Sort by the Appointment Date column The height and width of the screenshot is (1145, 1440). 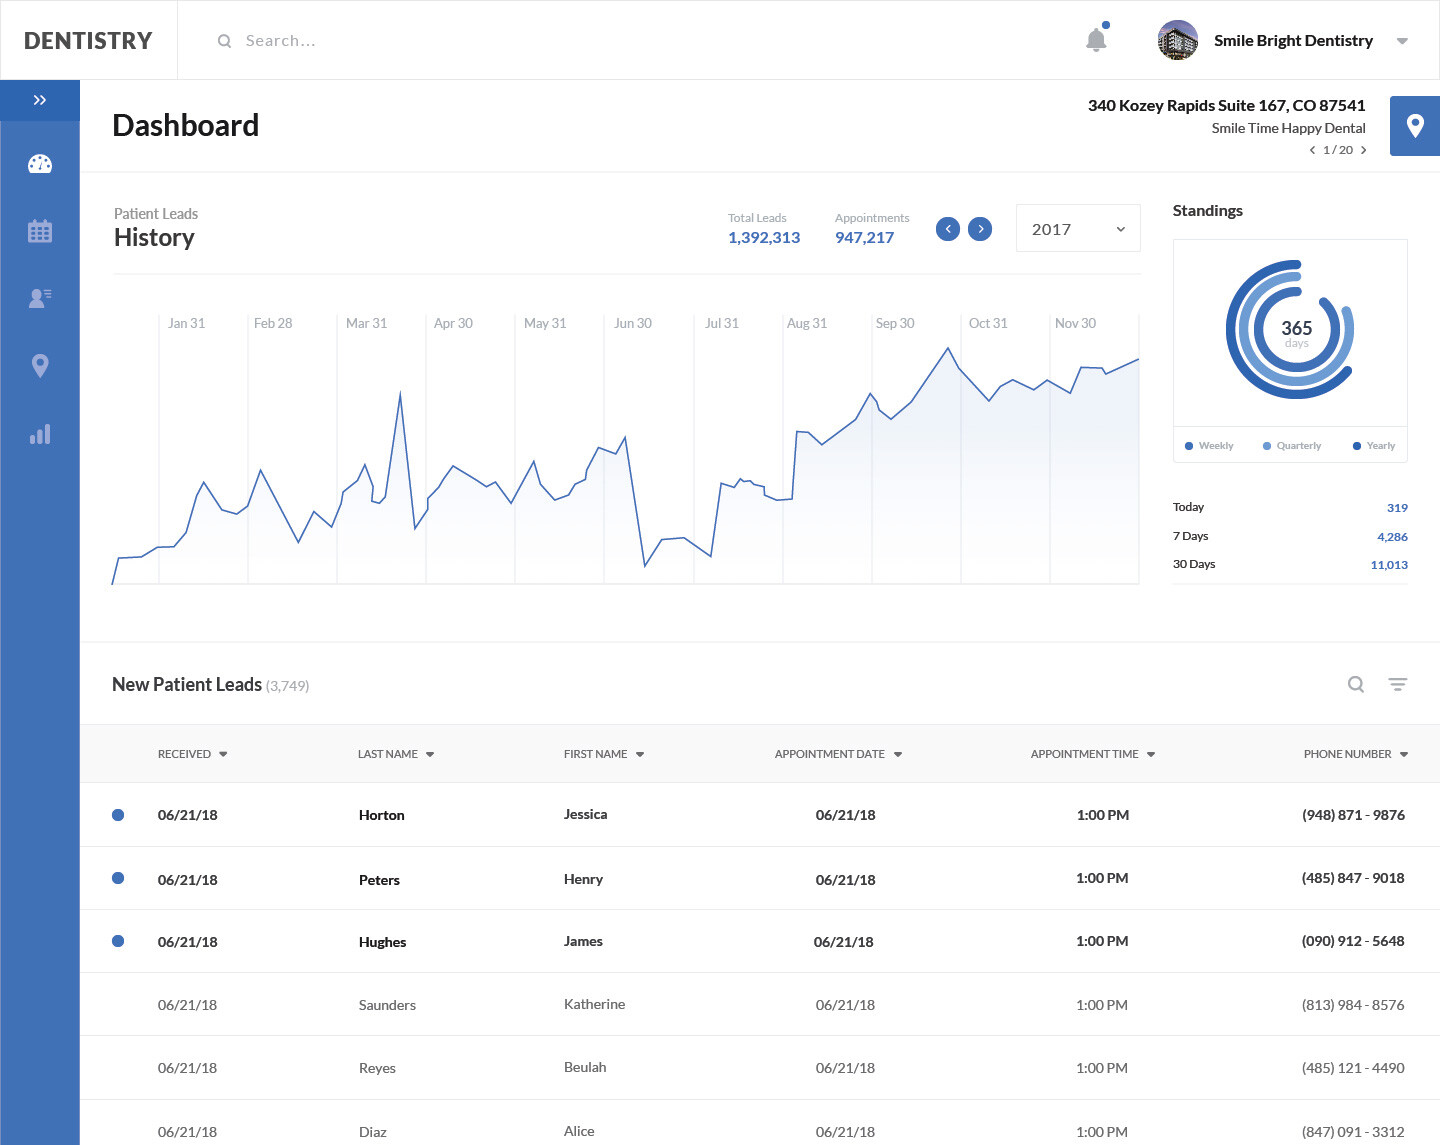point(838,754)
